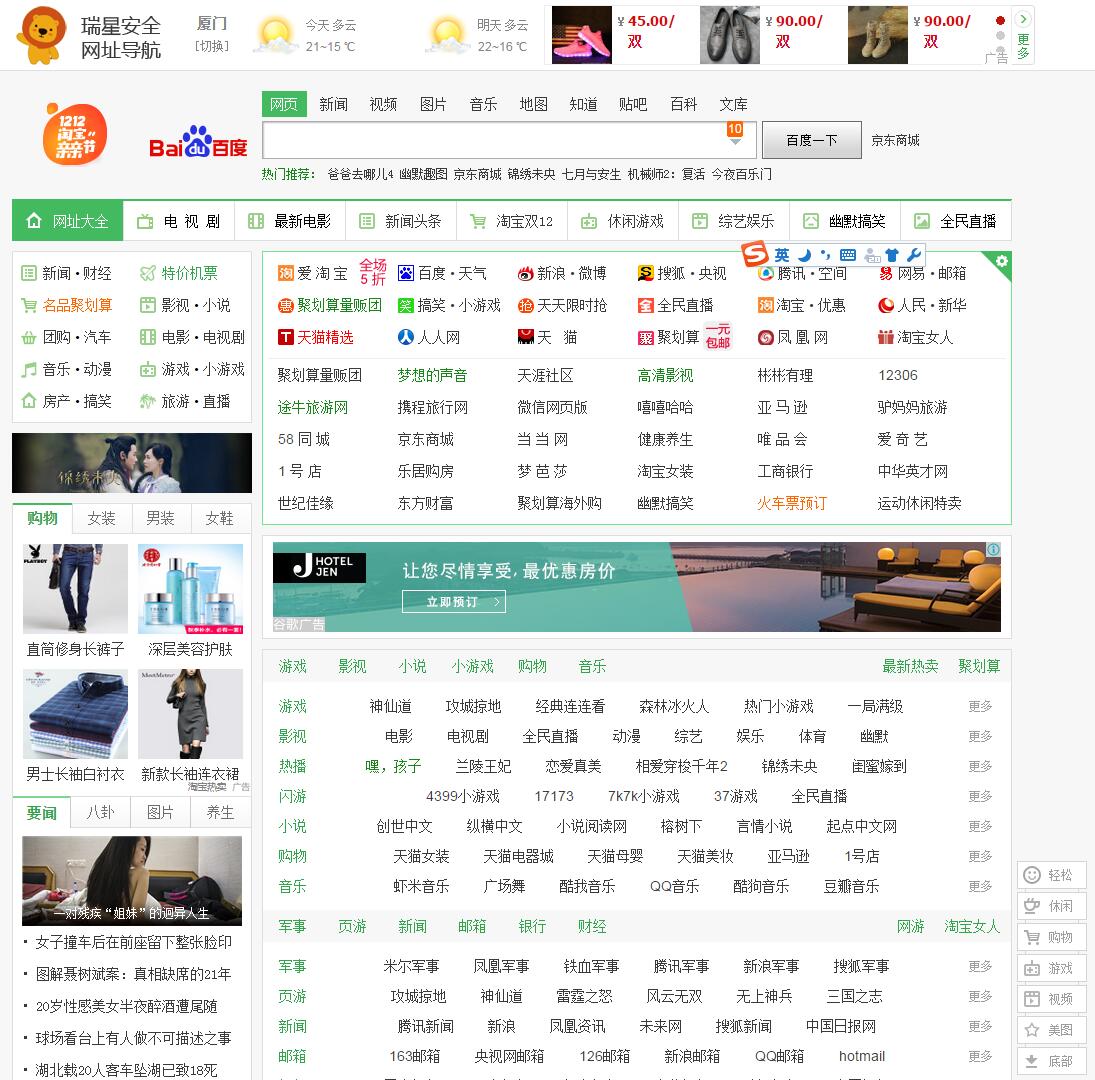Select the red carousel dot indicator

click(1000, 20)
